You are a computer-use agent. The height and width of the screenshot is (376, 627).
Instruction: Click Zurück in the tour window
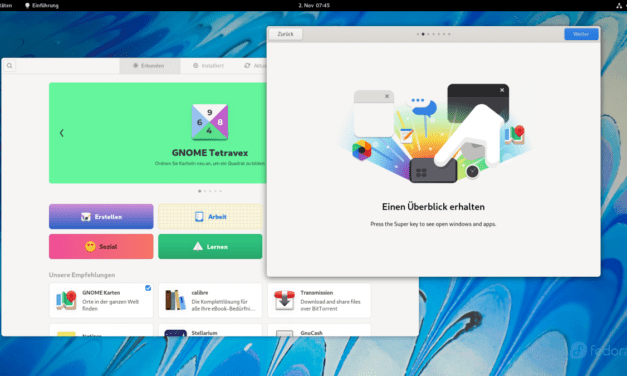click(286, 34)
